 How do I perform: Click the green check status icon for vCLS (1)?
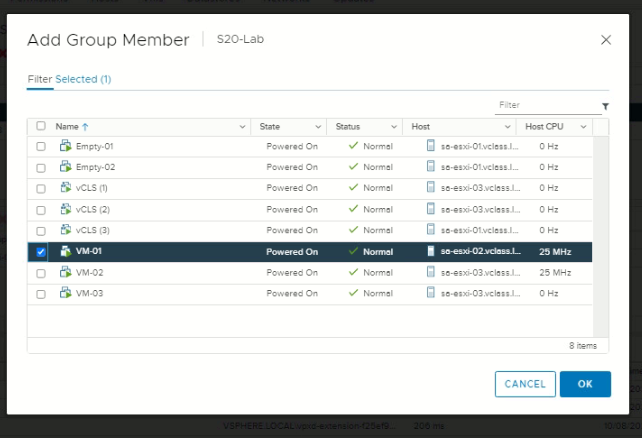(353, 187)
